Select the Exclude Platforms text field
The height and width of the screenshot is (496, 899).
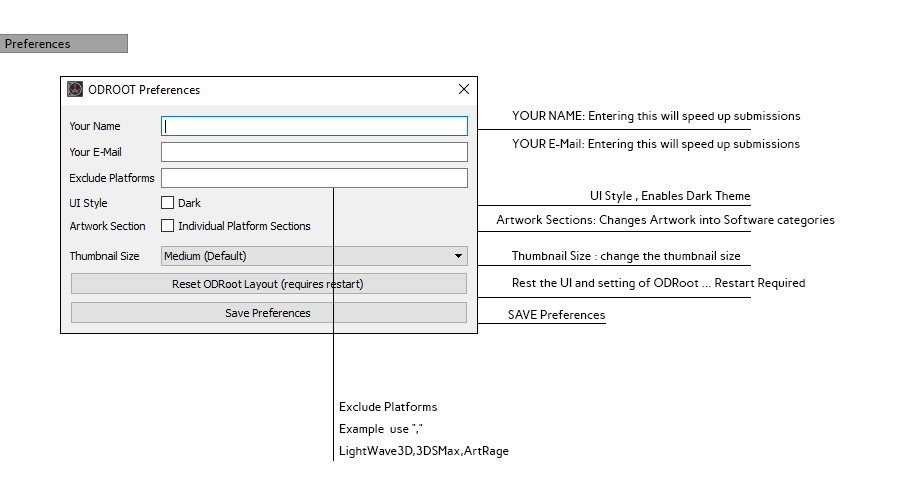(314, 178)
